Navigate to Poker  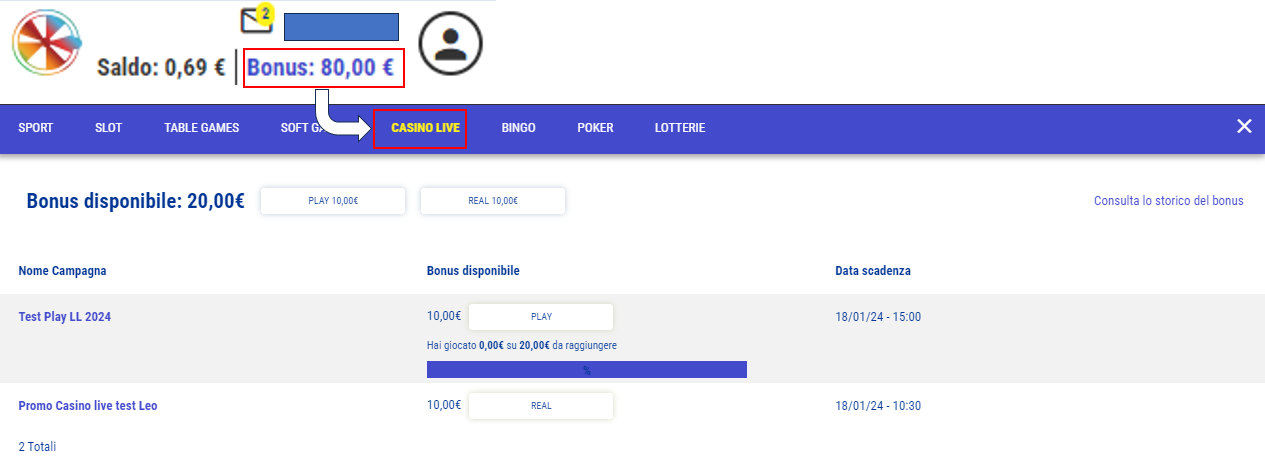pyautogui.click(x=595, y=128)
